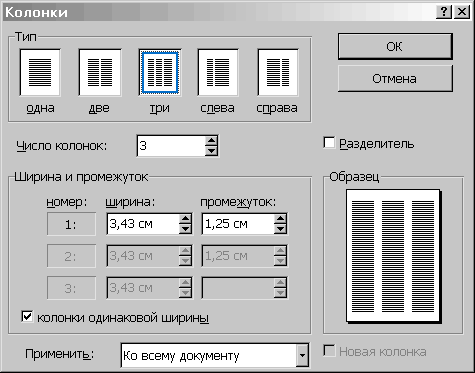This screenshot has height=373, width=475.
Task: Click the 'Число колонок:' label
Action: coord(62,146)
